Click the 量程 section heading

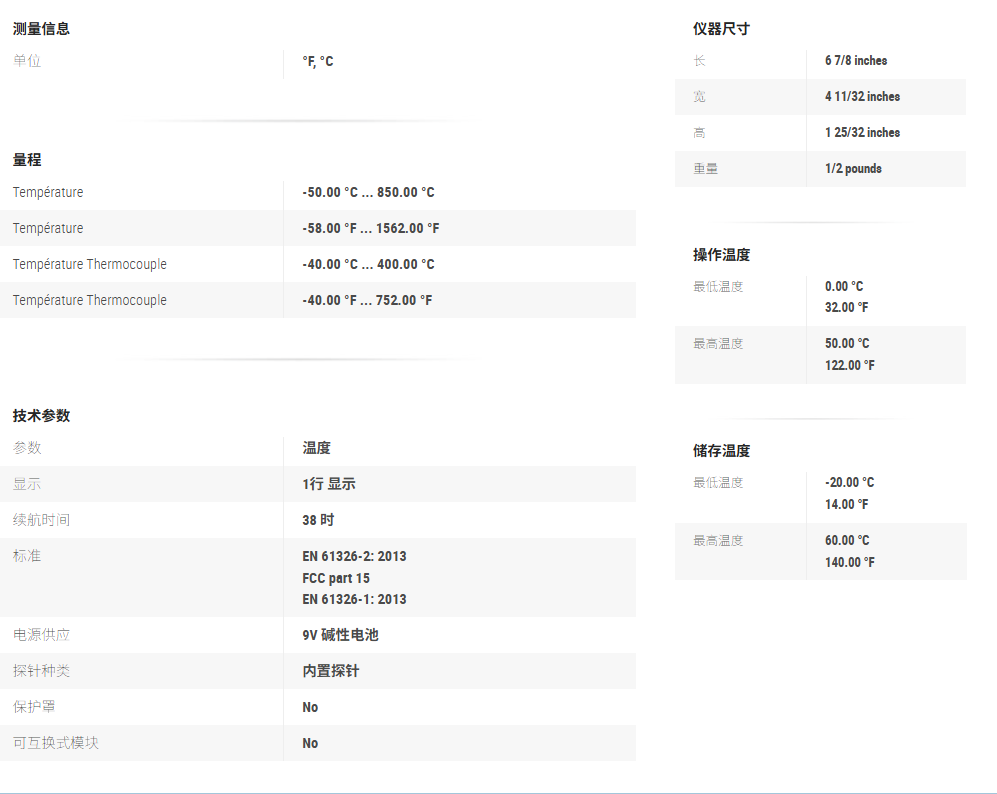(27, 160)
